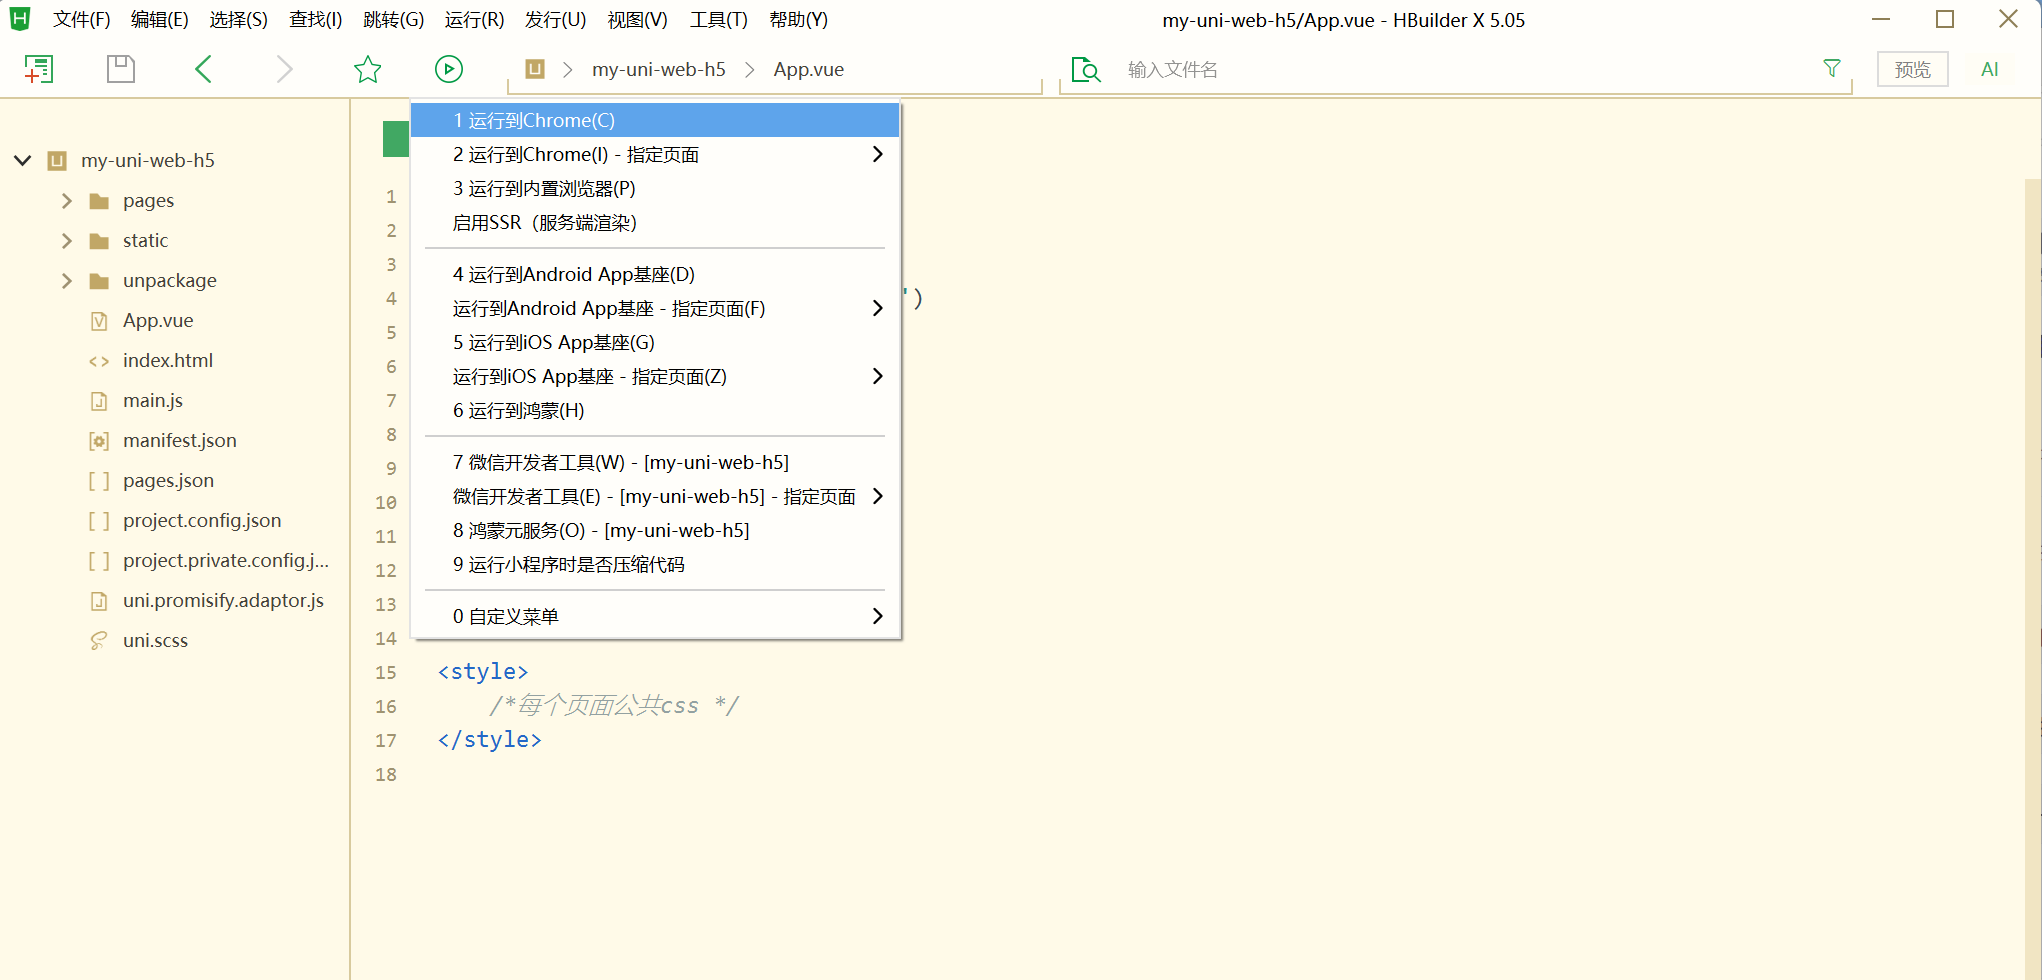Screen dimensions: 2042x980
Task: Click the closing </style> tag
Action: coord(490,740)
